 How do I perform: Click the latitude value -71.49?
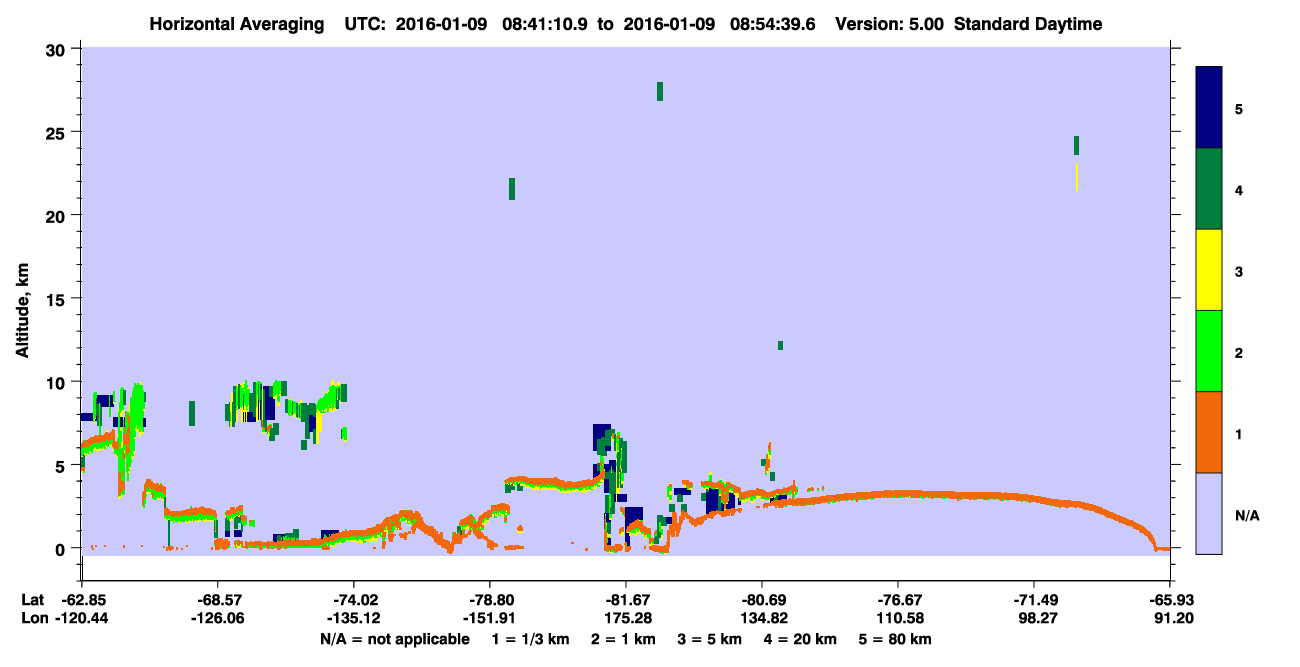[x=1034, y=600]
